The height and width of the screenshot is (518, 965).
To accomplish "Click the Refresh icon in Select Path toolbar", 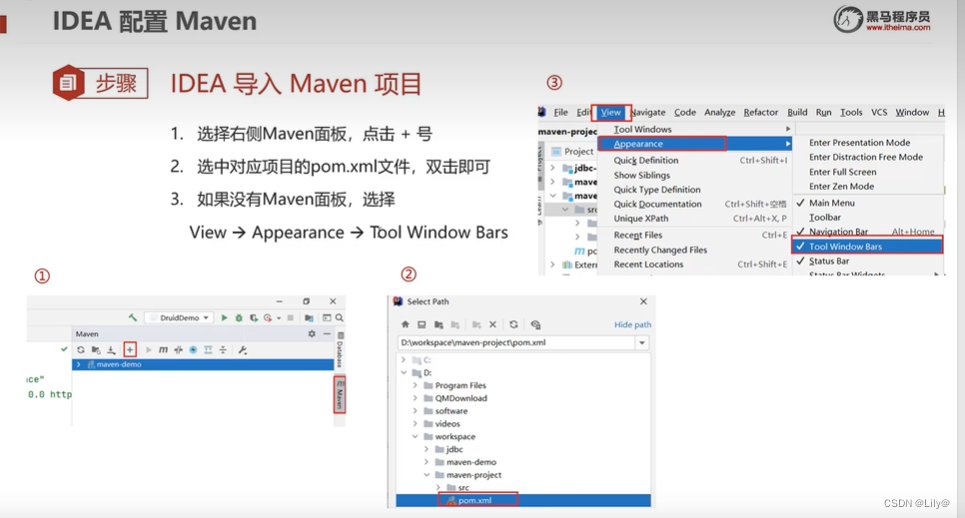I will pos(514,324).
